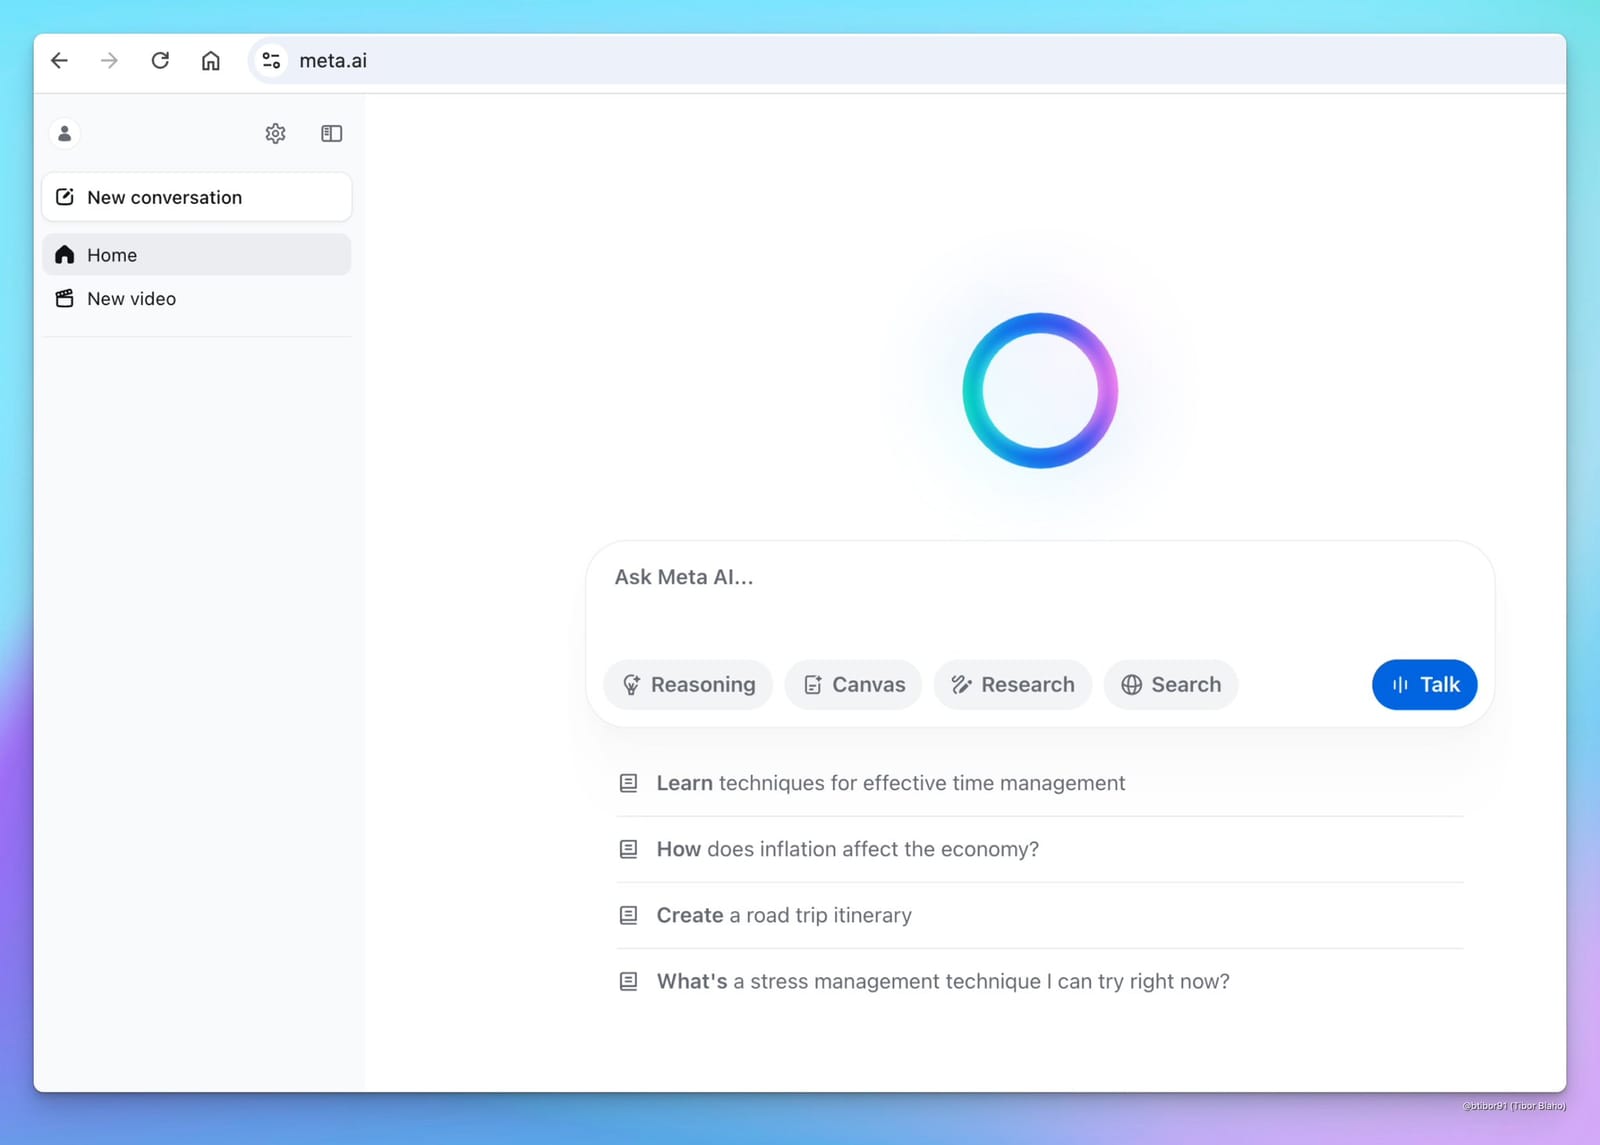
Task: Enable the Search option
Action: pyautogui.click(x=1170, y=685)
